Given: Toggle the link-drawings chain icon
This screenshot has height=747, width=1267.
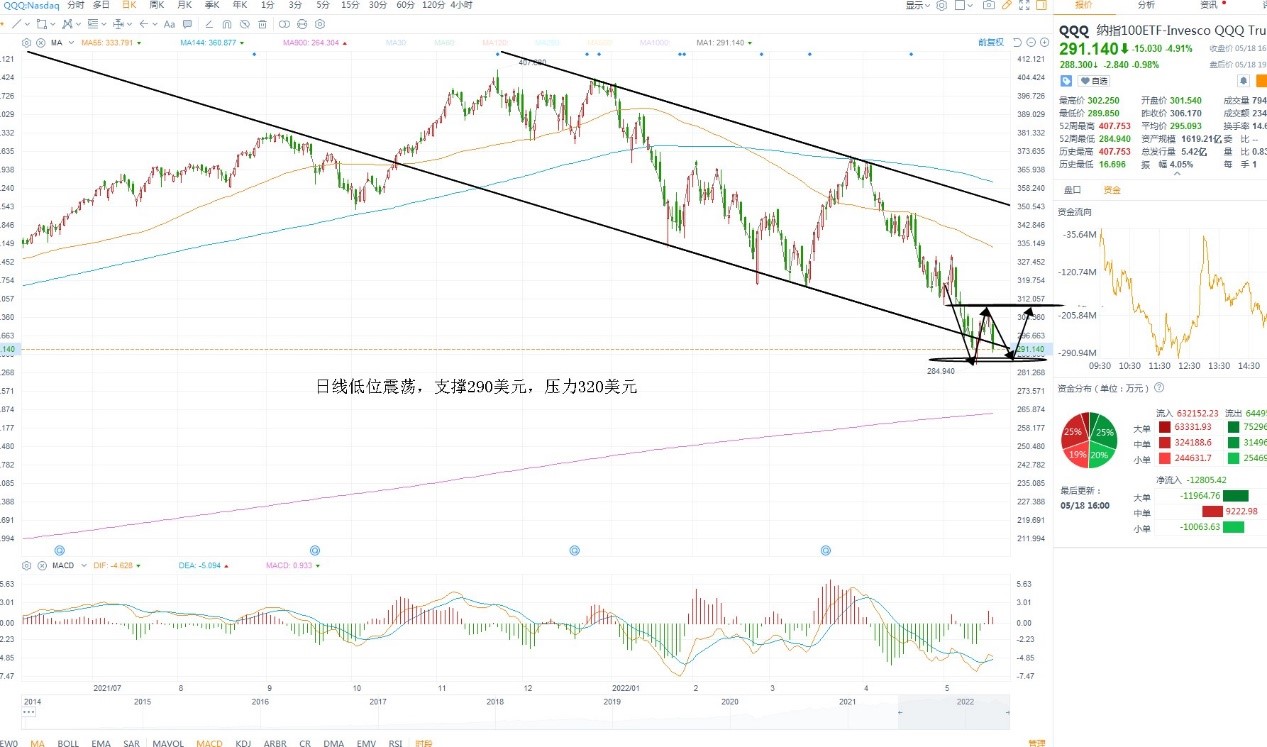Looking at the screenshot, I should [x=284, y=24].
